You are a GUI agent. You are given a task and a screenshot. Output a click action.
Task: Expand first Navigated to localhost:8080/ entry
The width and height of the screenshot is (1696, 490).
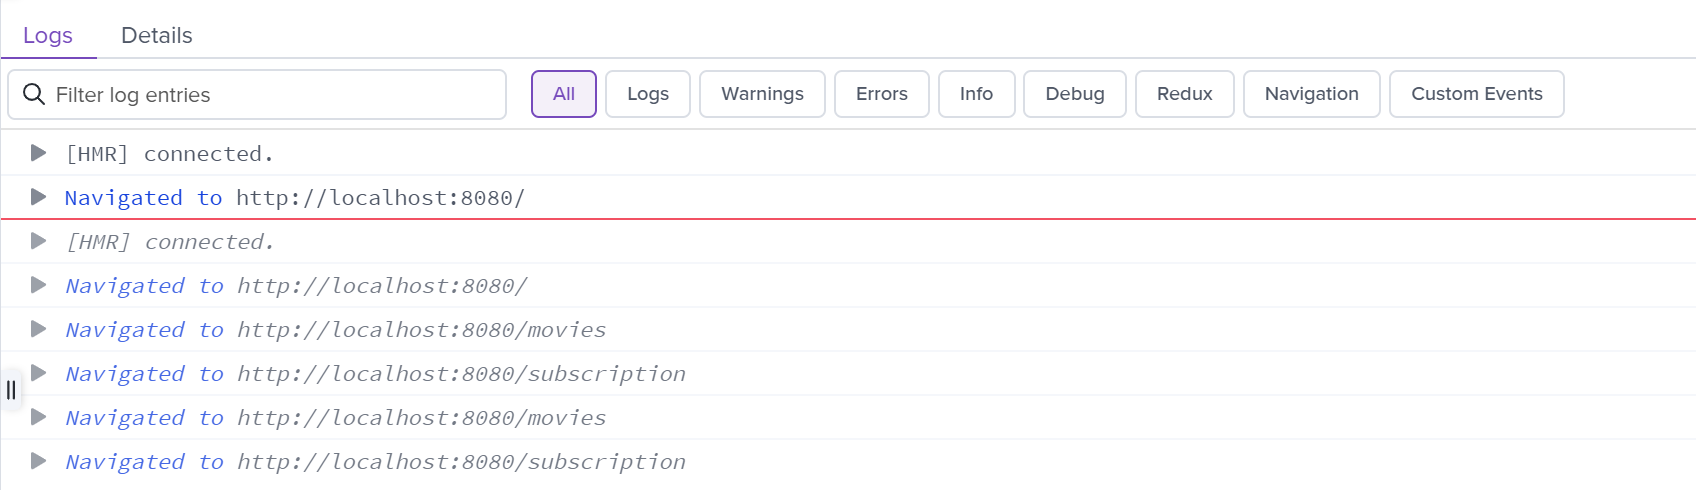pos(39,197)
